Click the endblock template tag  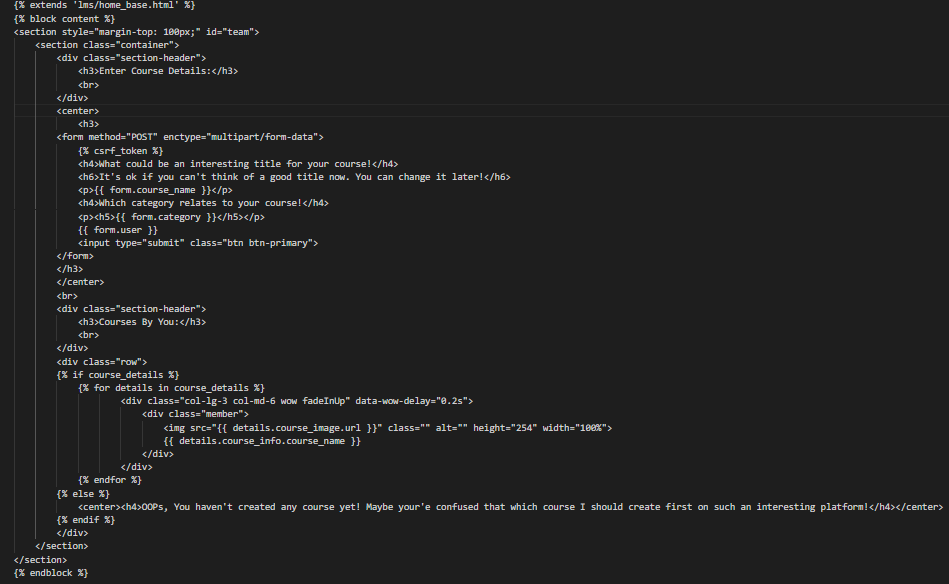coord(51,573)
